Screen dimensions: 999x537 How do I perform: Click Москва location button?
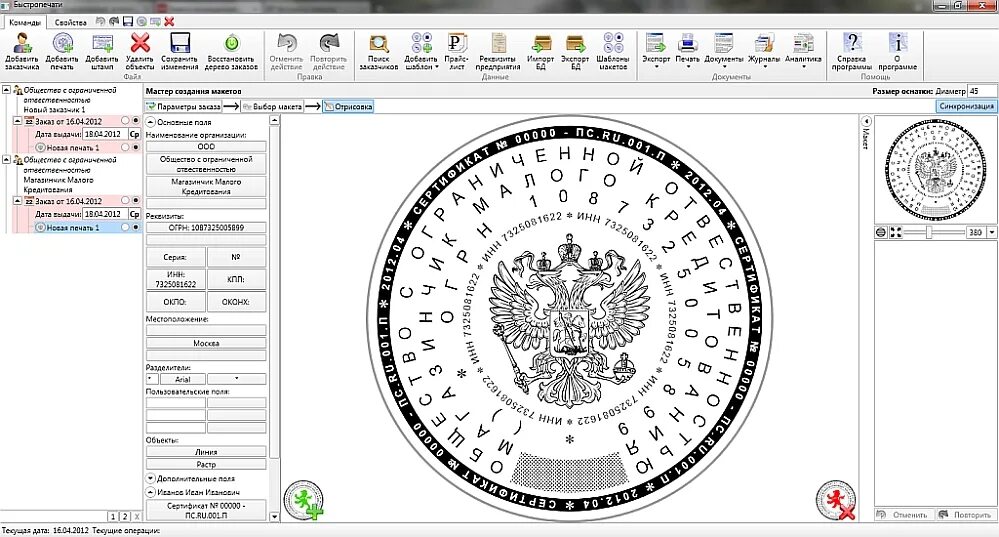(206, 343)
